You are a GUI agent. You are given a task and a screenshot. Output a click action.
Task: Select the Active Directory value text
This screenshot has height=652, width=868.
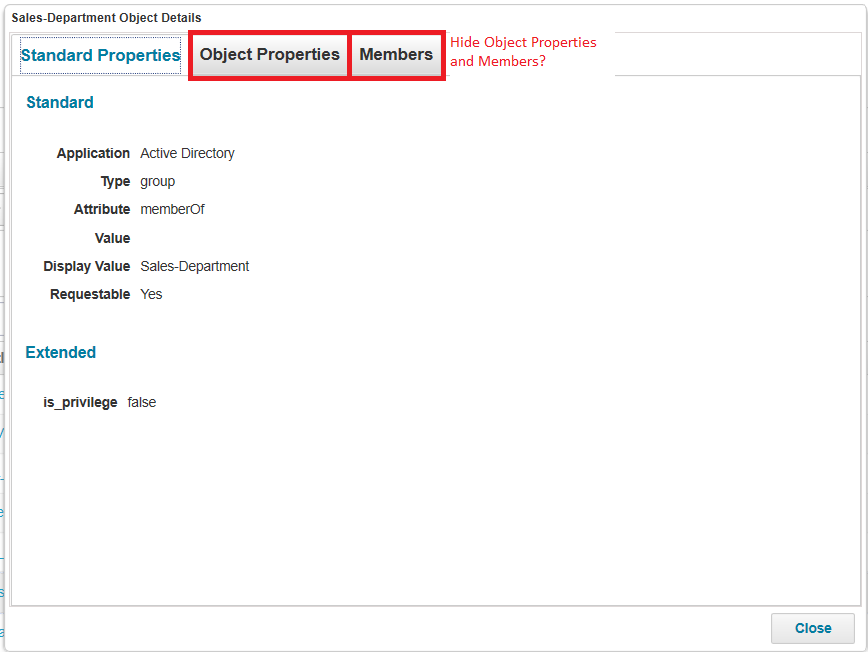coord(187,153)
